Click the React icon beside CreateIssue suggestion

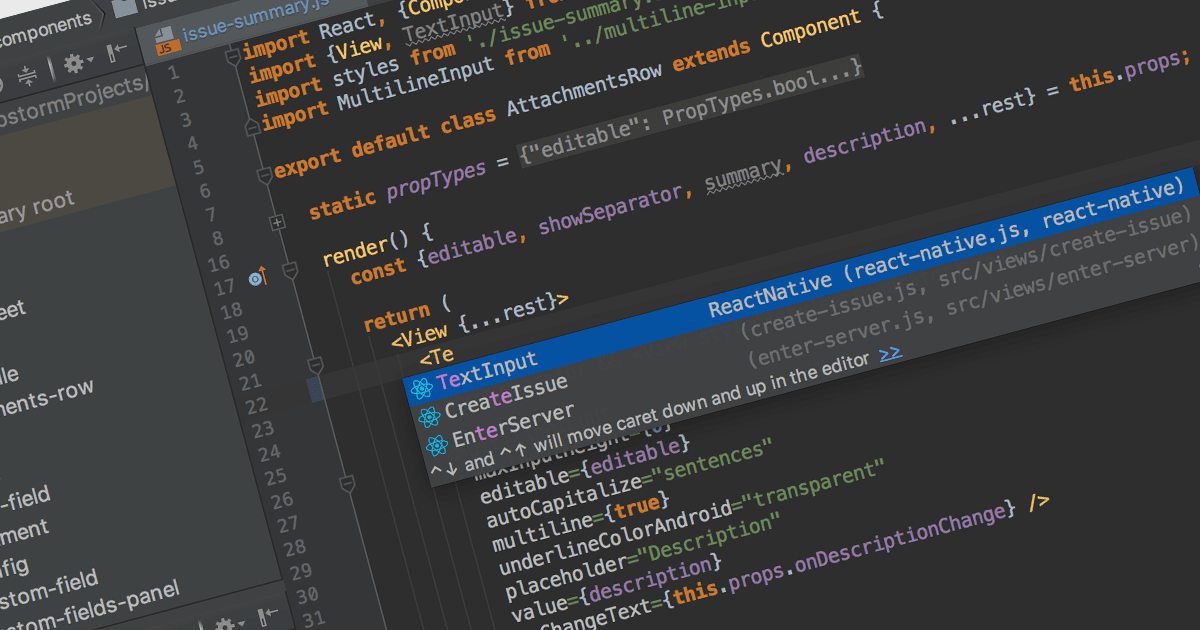[x=429, y=417]
